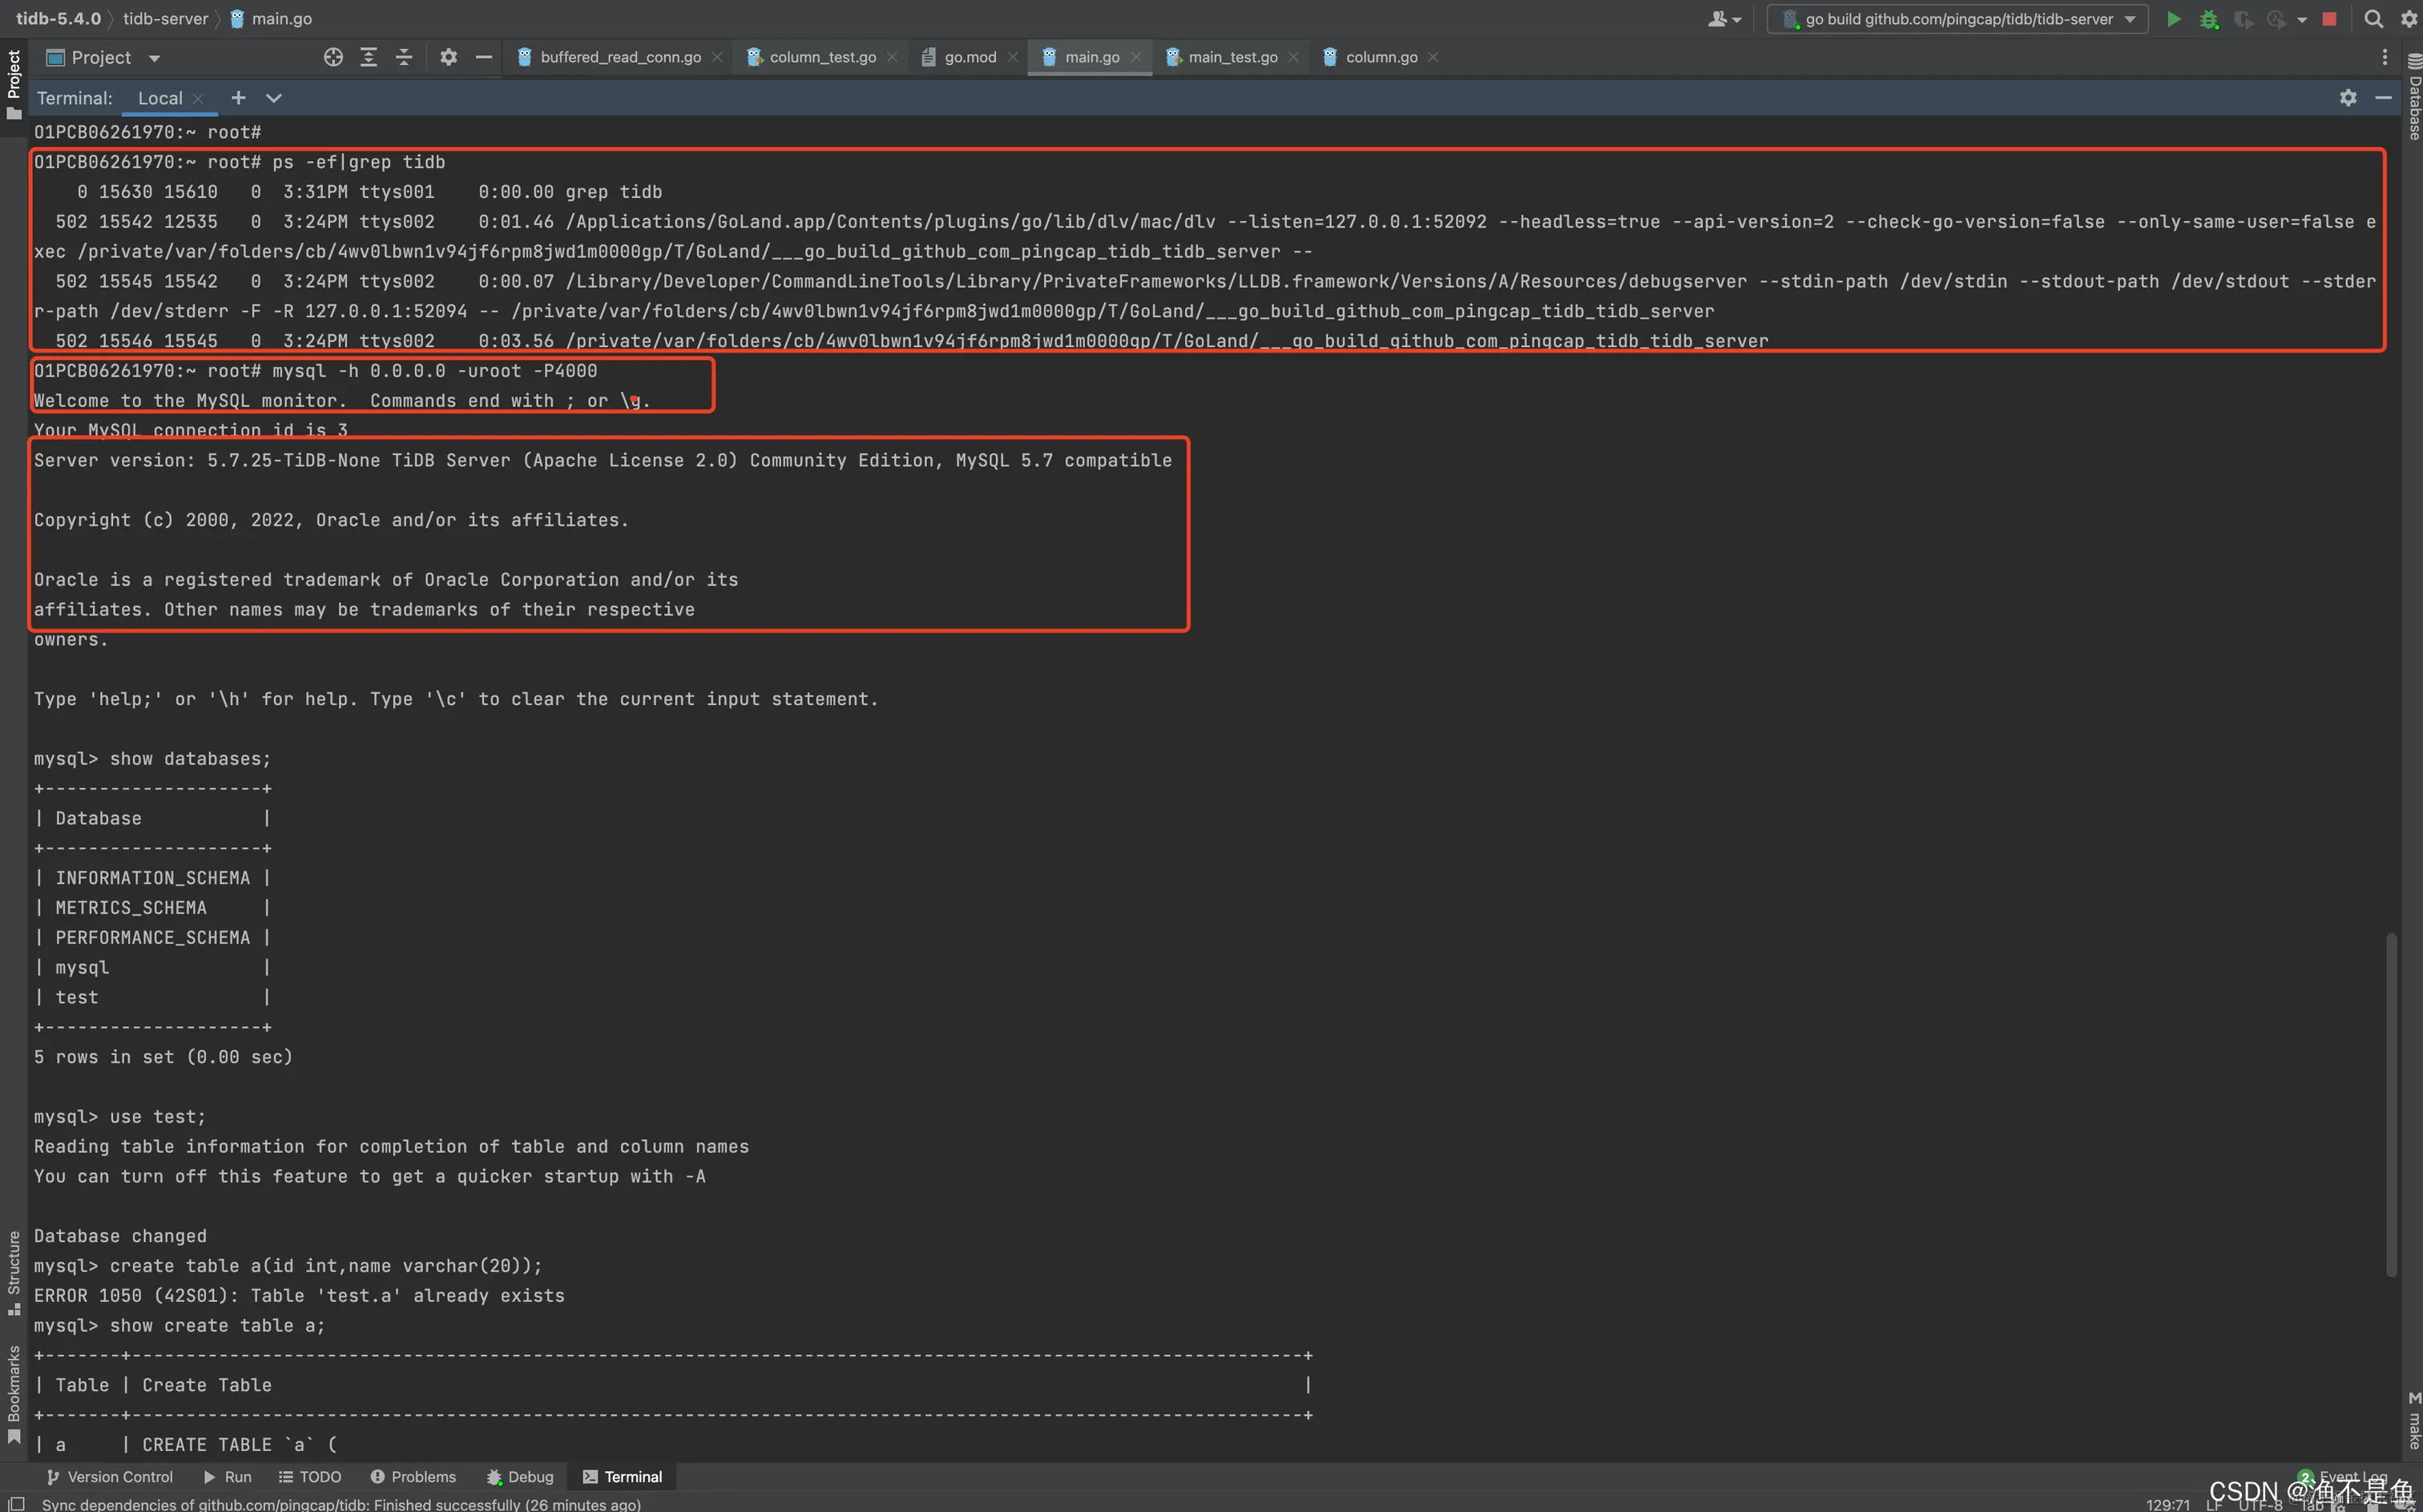
Task: Run the tidb-server build configuration
Action: pyautogui.click(x=2173, y=19)
